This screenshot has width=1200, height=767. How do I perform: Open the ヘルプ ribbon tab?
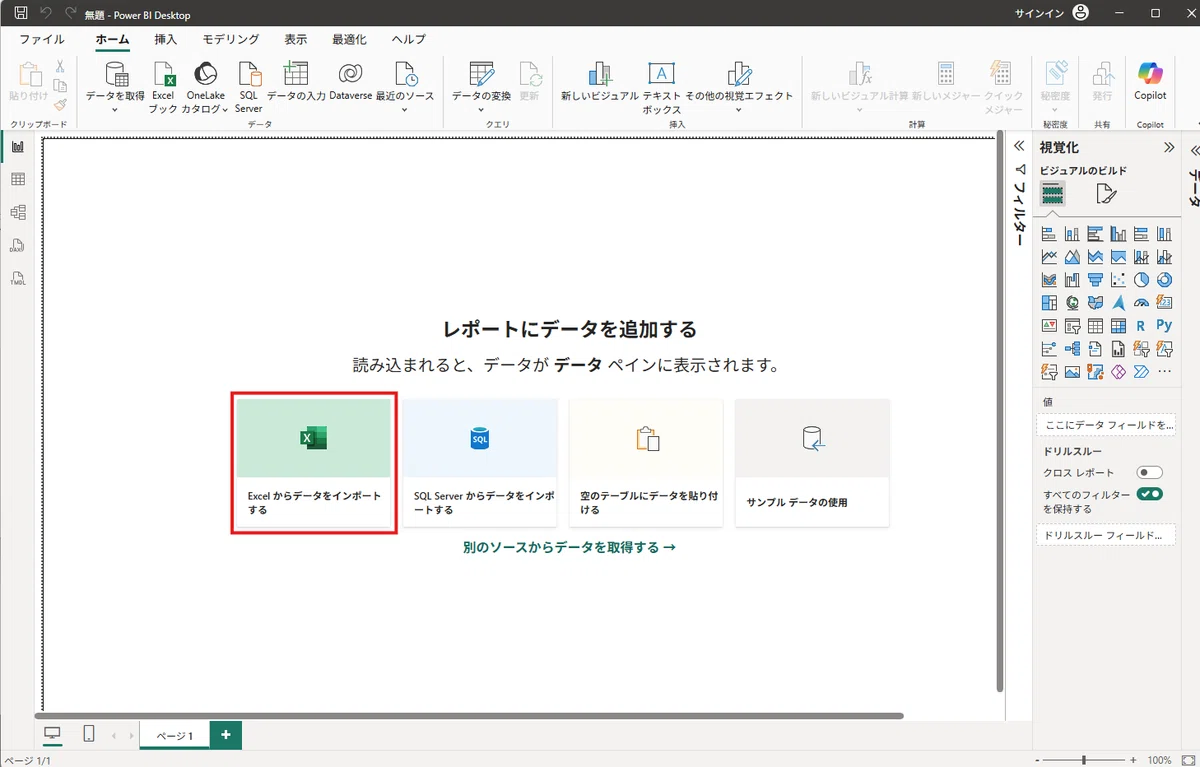tap(409, 39)
